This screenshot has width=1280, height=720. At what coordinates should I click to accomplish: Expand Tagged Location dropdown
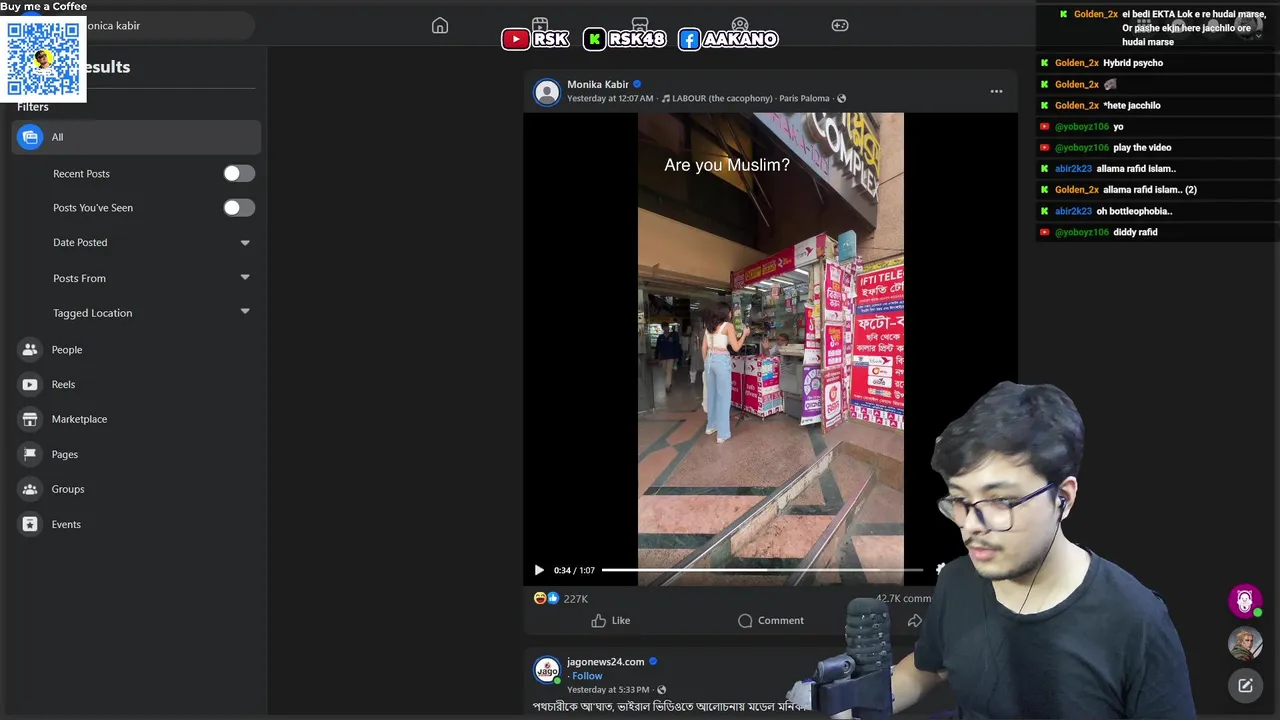point(245,312)
